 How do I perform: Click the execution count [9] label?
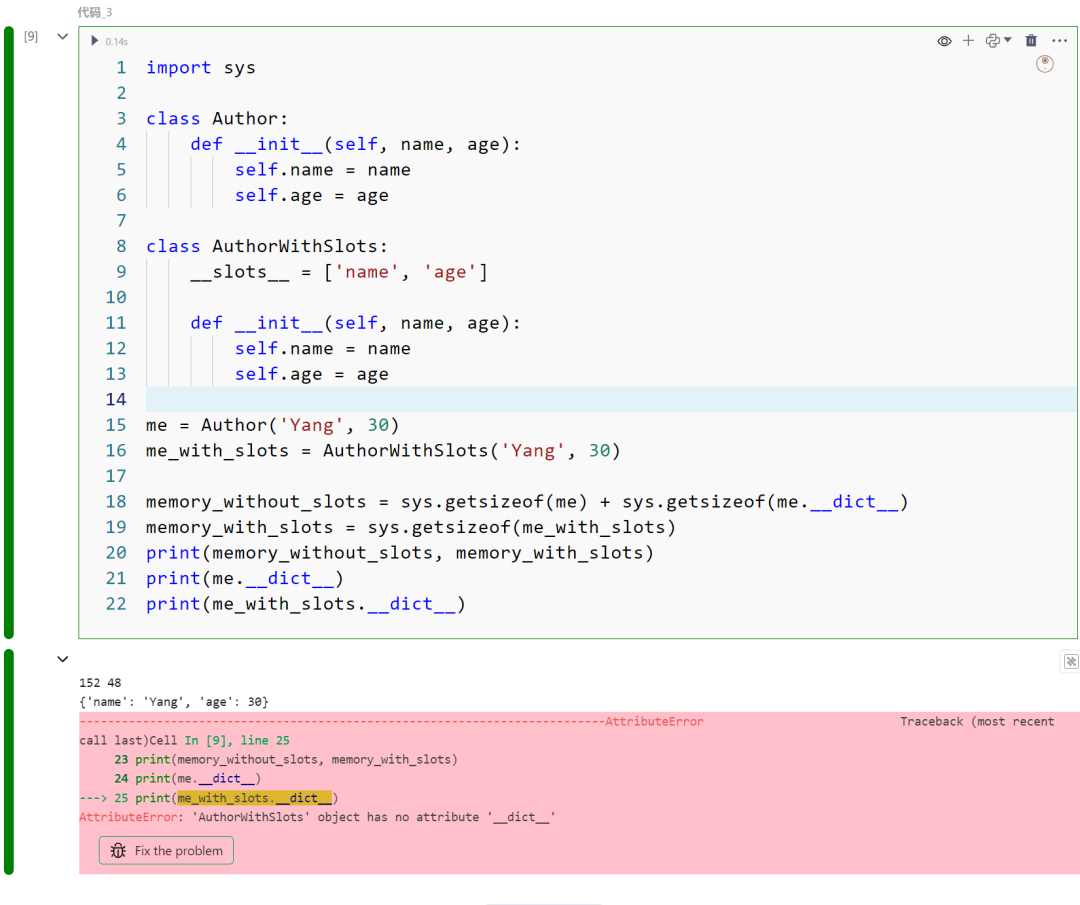click(x=31, y=37)
